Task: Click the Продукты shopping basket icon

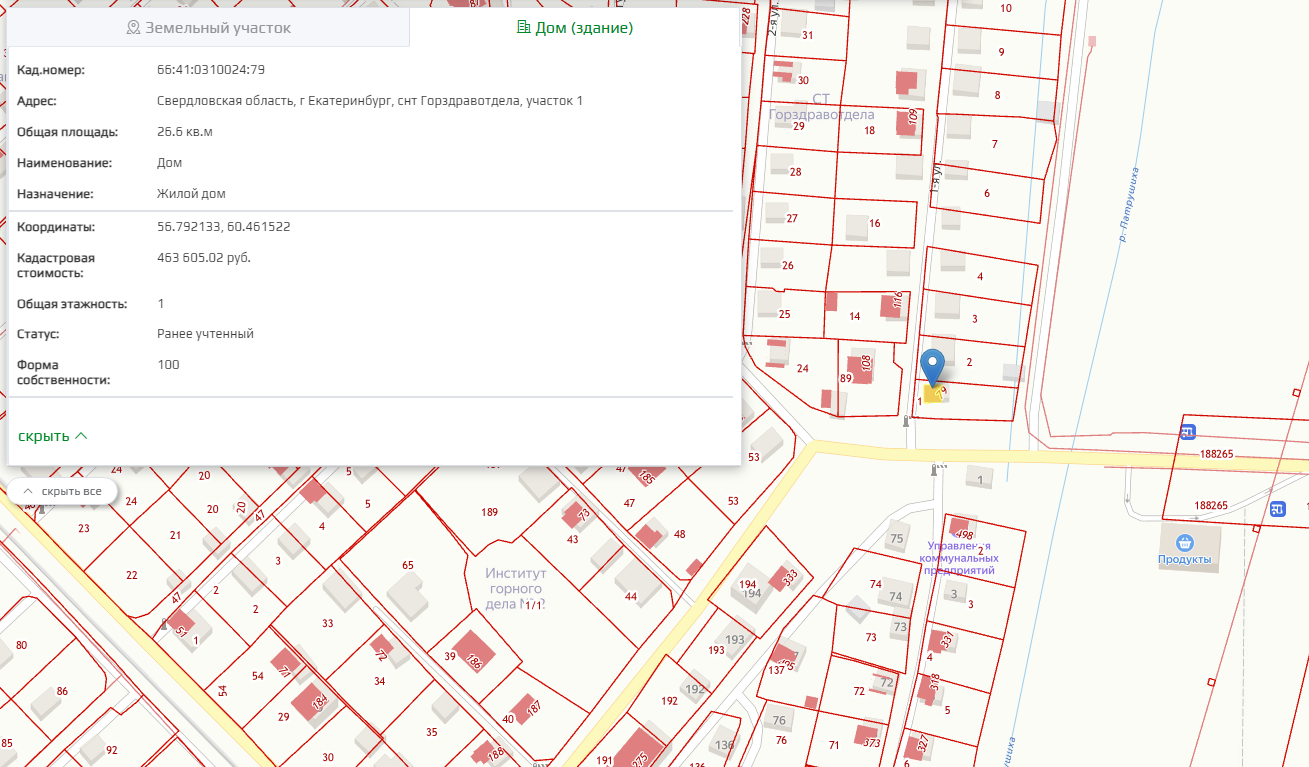Action: [x=1185, y=543]
